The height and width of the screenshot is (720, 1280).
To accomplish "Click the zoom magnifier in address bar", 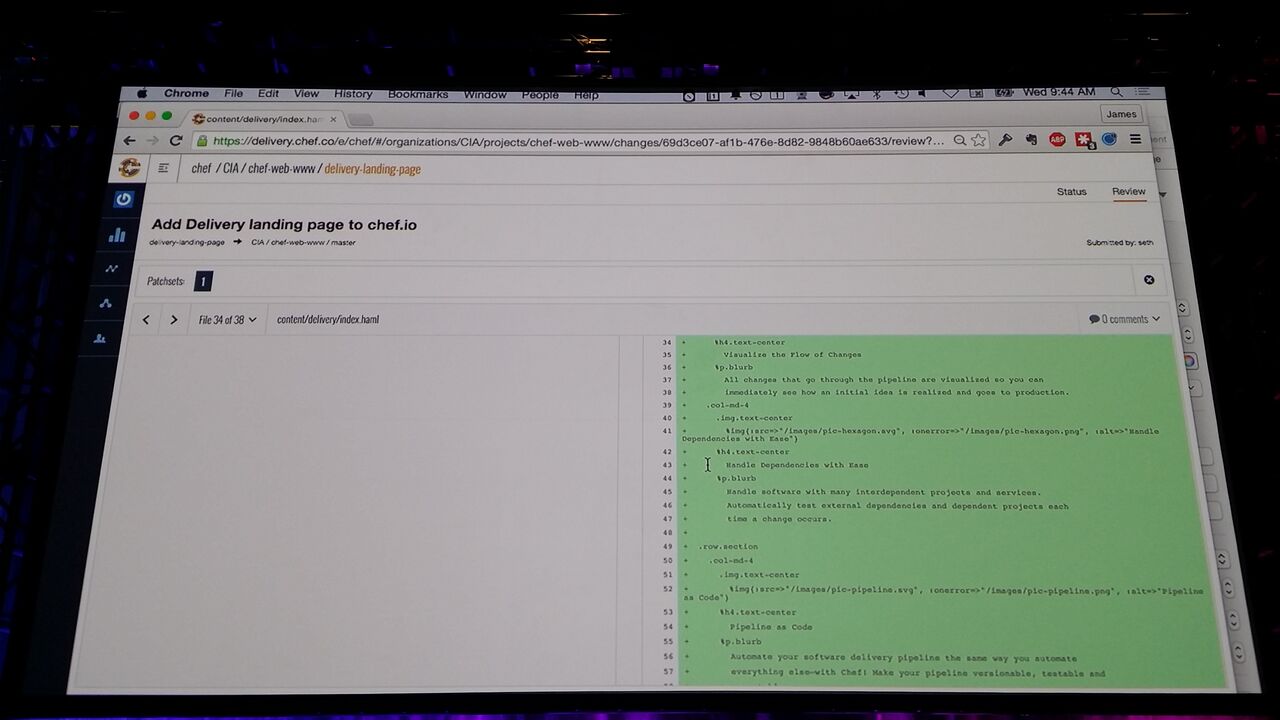I will (960, 140).
